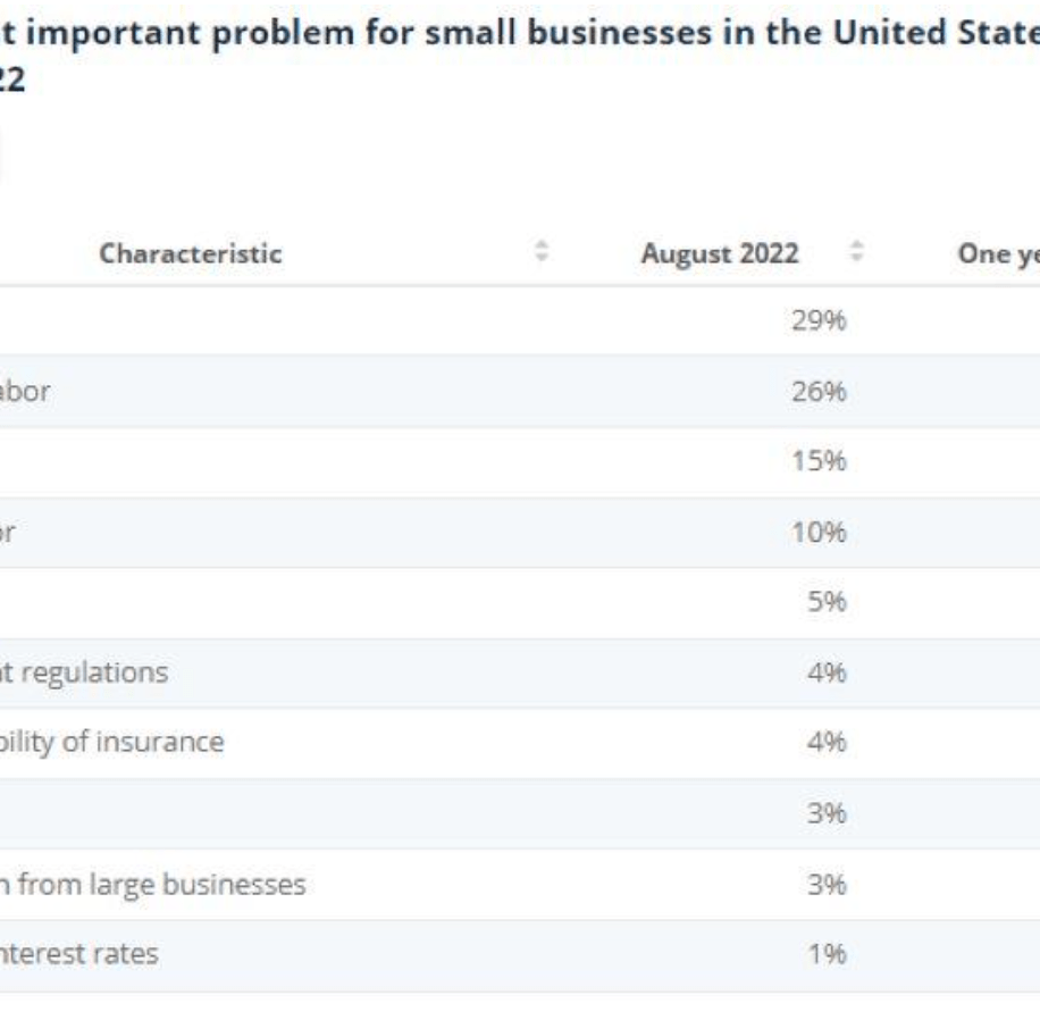Click the row label ending in "abor"
1040x1020 pixels.
(x=25, y=391)
